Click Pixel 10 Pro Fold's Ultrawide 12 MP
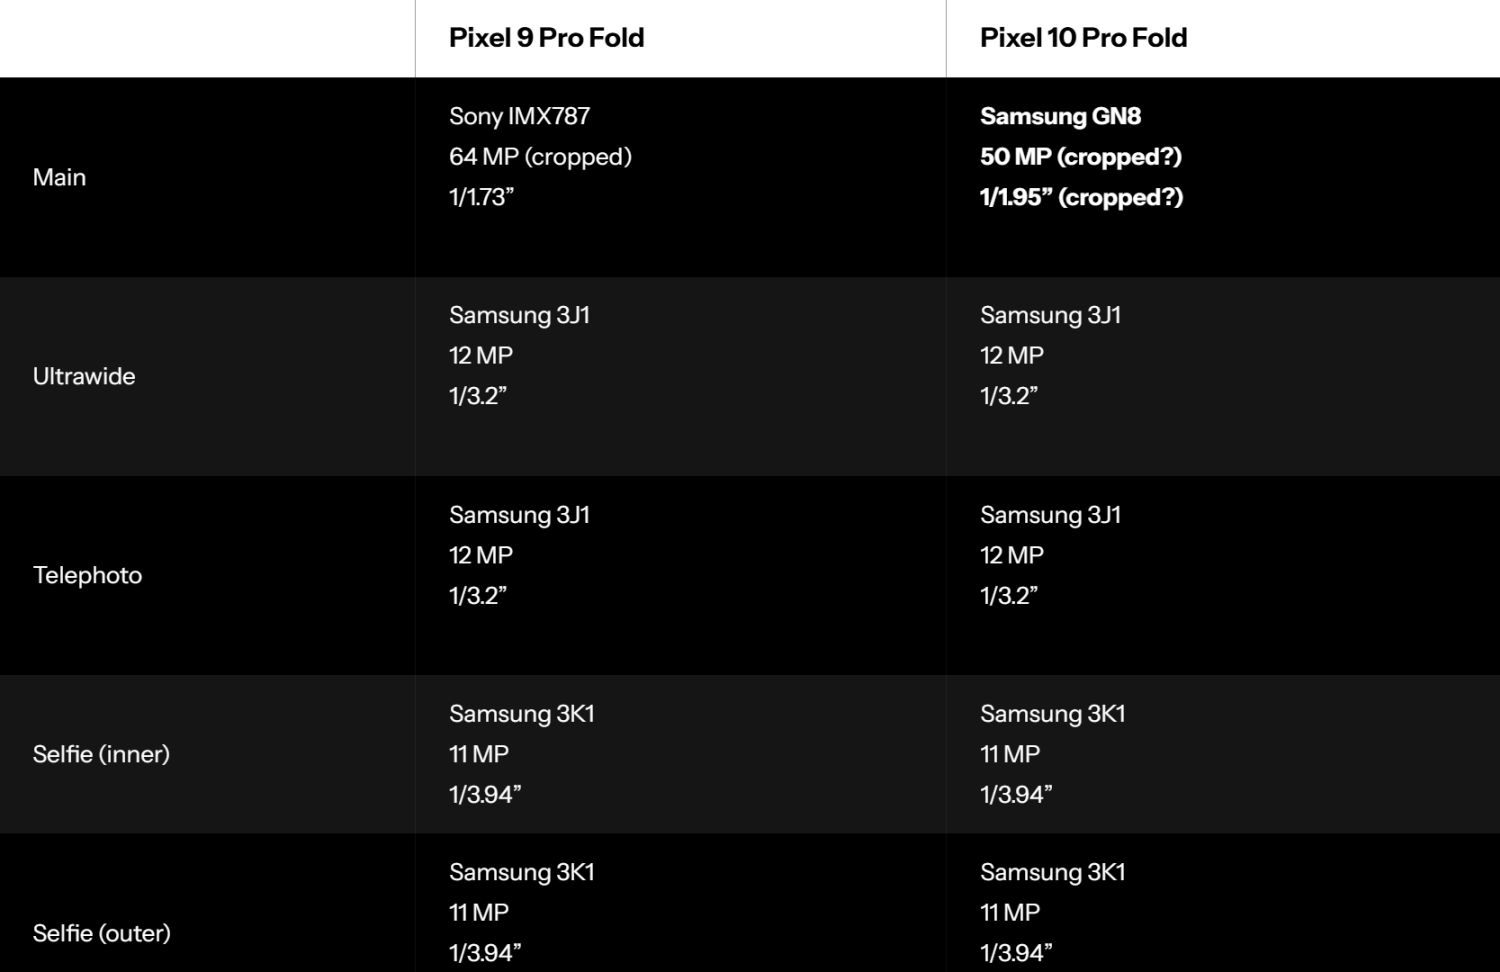Screen dimensions: 1500x972 click(1011, 355)
